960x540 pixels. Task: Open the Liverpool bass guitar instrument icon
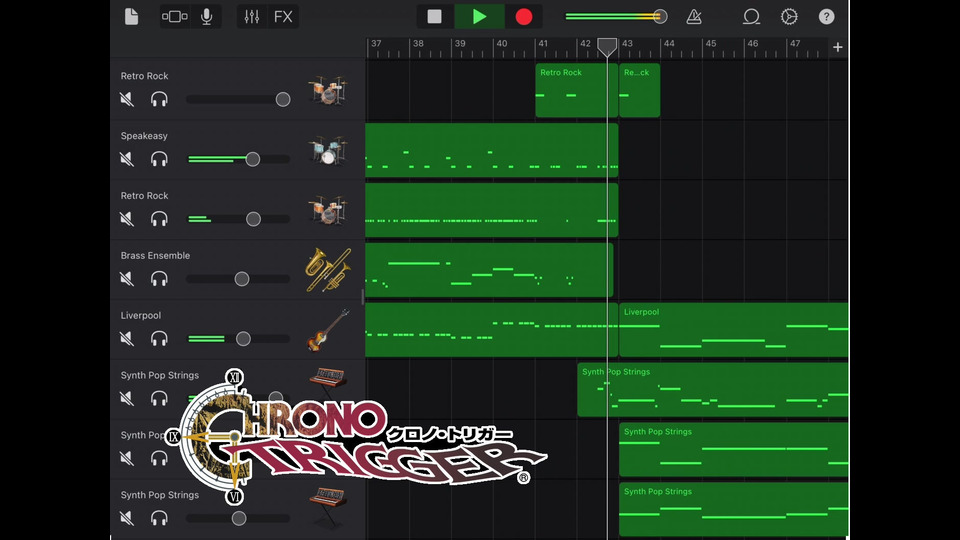click(328, 330)
